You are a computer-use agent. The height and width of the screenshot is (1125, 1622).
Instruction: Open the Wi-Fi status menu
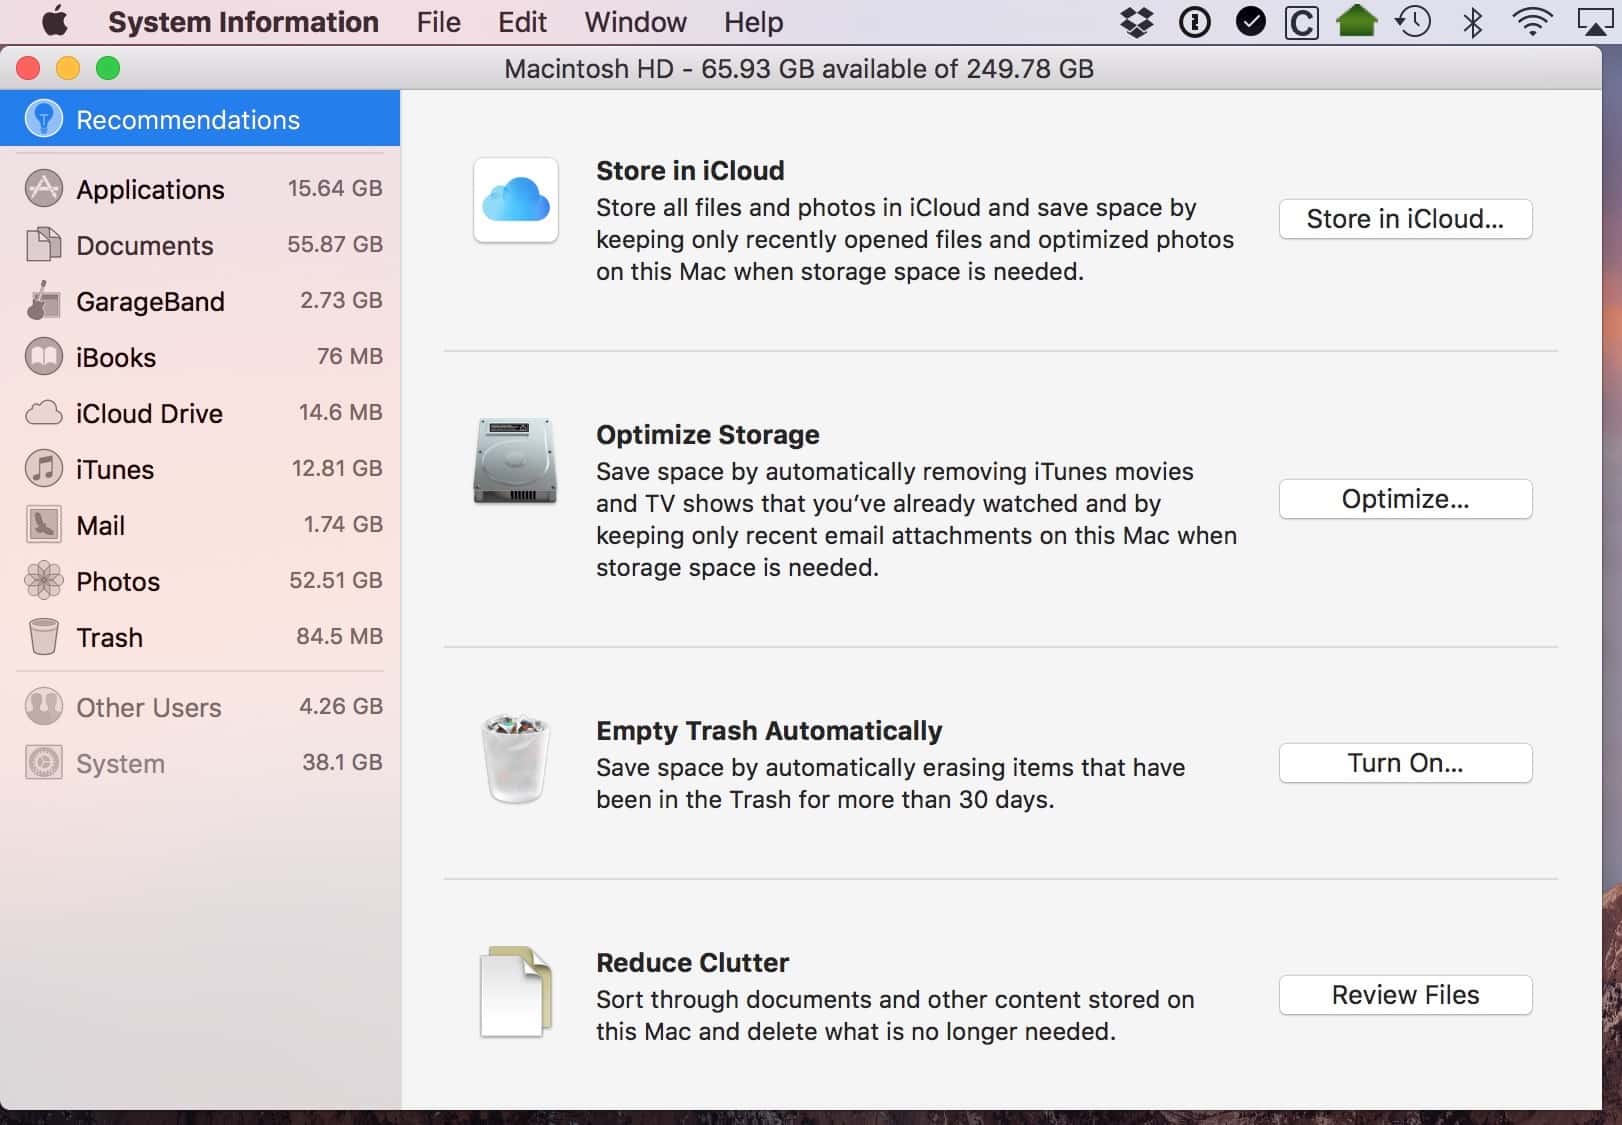[1531, 22]
